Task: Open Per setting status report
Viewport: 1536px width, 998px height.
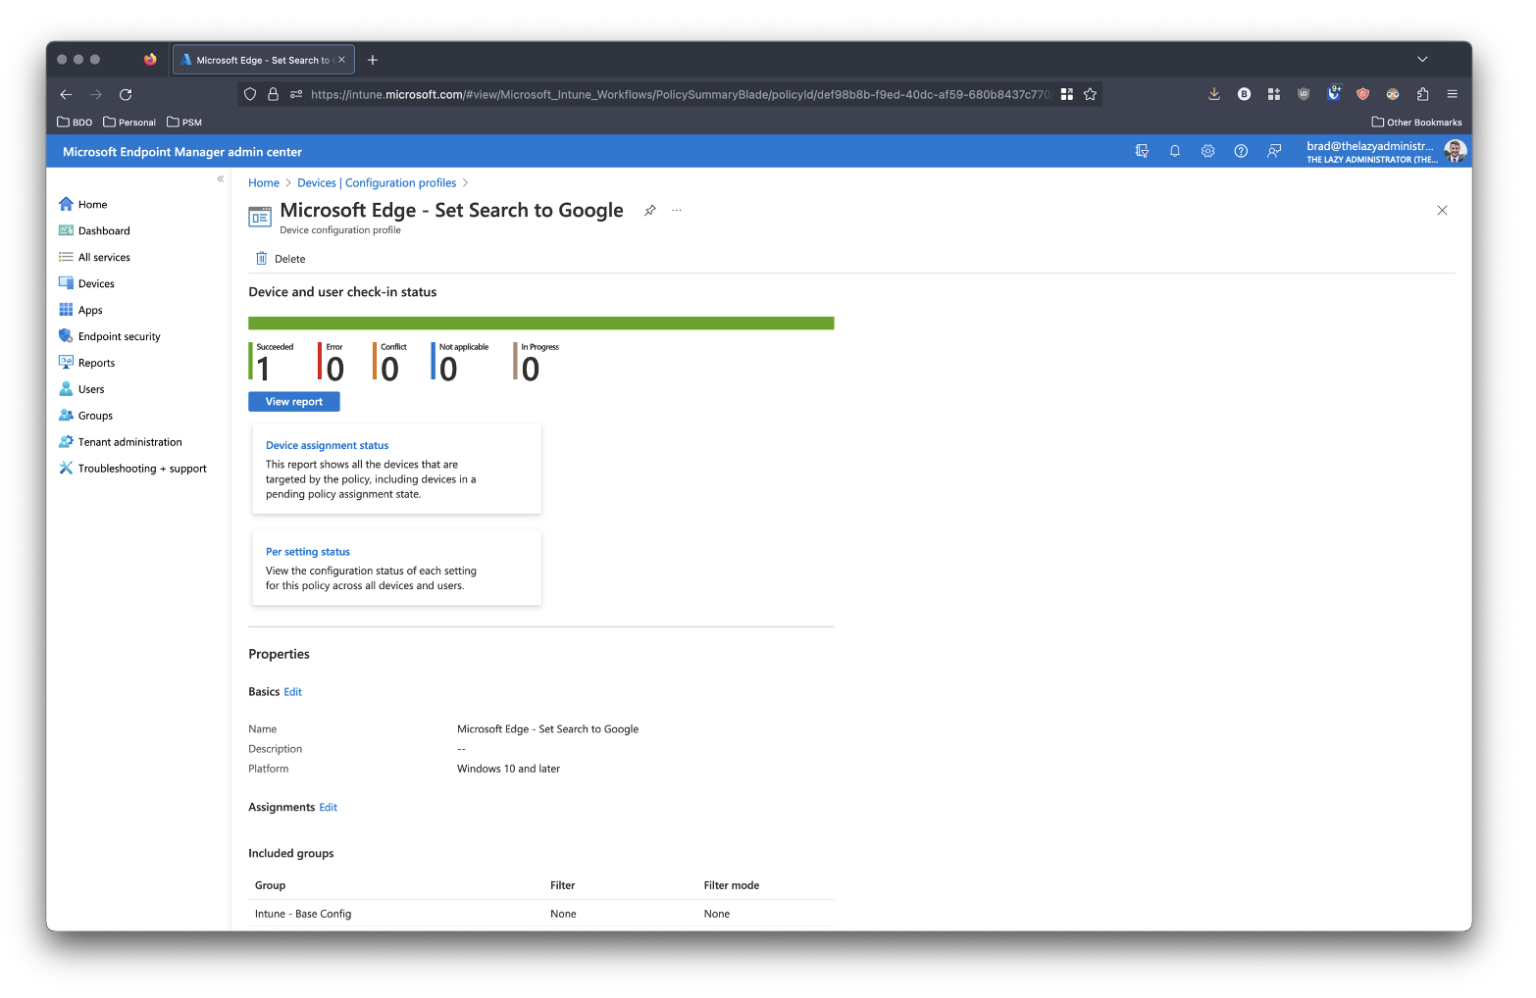Action: 308,551
